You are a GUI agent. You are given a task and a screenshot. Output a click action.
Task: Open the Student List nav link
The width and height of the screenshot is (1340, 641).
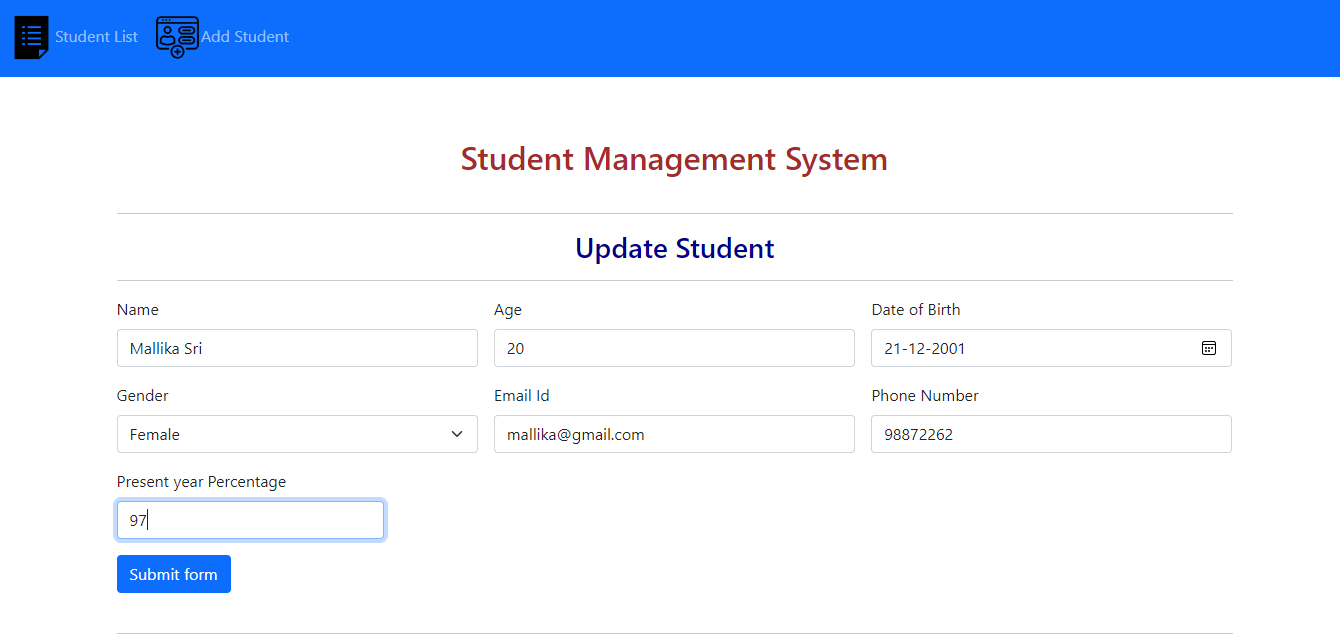point(96,37)
